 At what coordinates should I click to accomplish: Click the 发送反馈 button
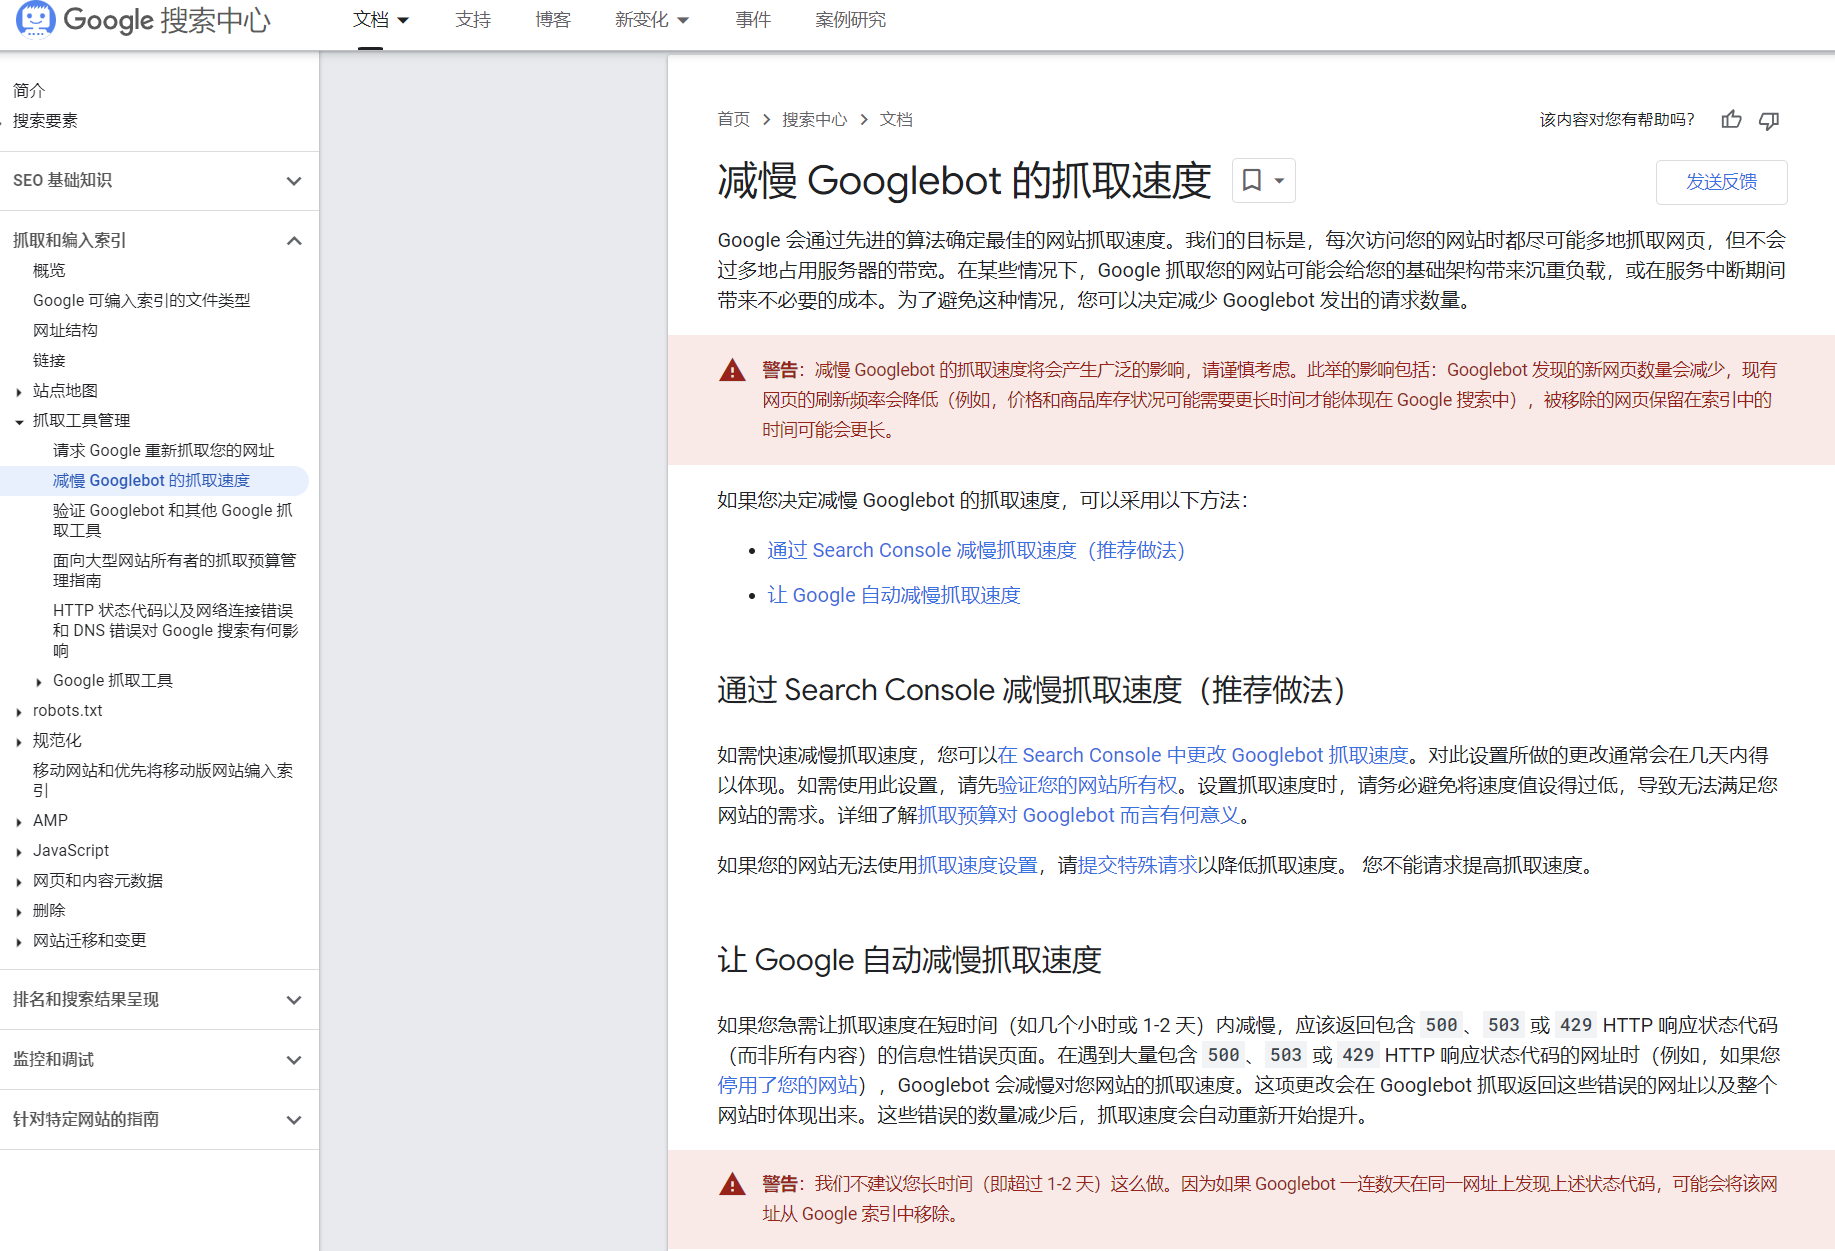1720,182
